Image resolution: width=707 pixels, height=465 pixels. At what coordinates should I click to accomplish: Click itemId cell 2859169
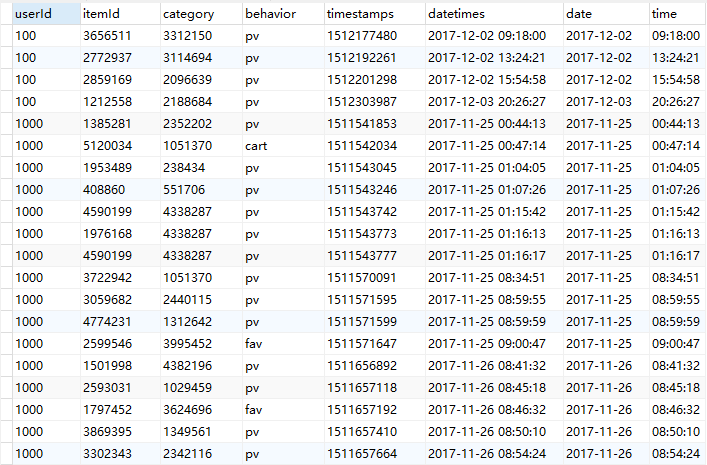pos(120,80)
